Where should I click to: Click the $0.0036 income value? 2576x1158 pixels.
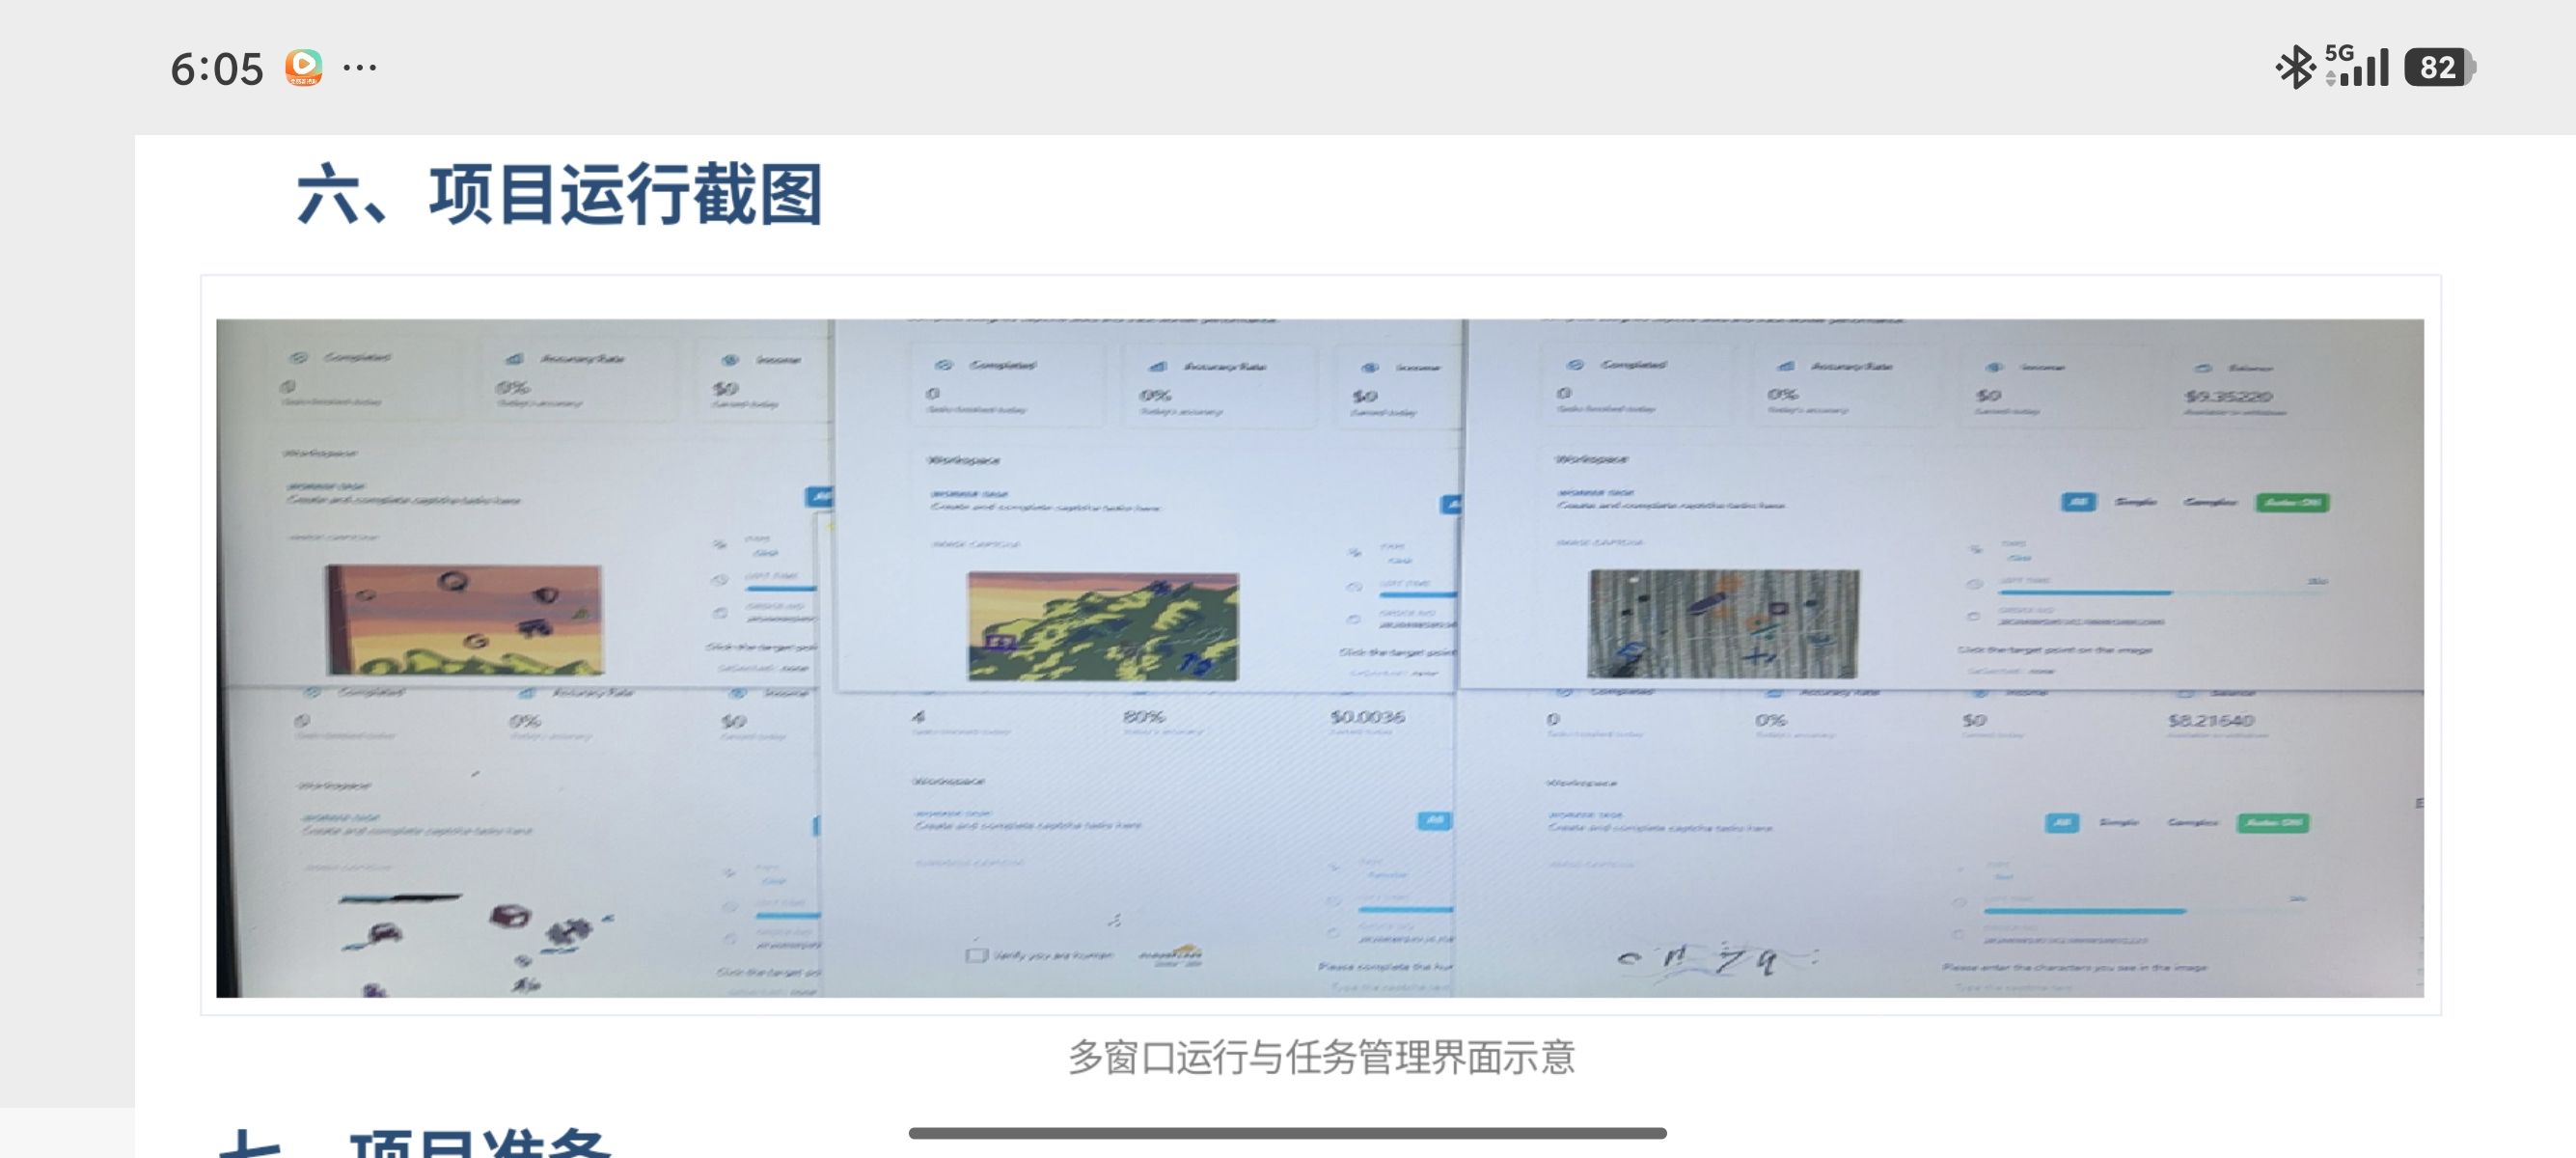(x=1367, y=717)
